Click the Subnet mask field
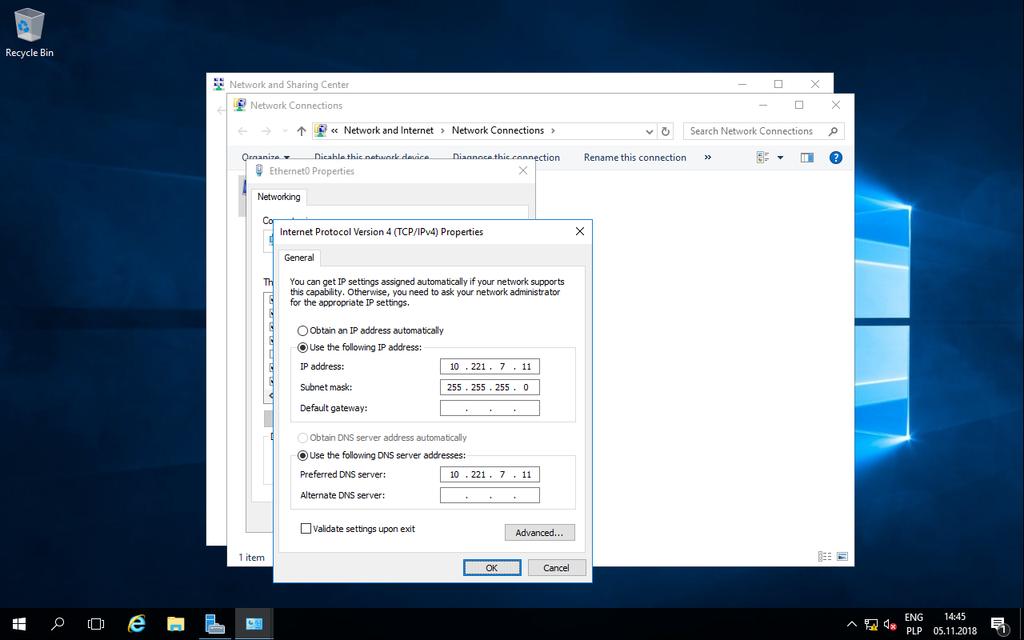 pyautogui.click(x=490, y=387)
